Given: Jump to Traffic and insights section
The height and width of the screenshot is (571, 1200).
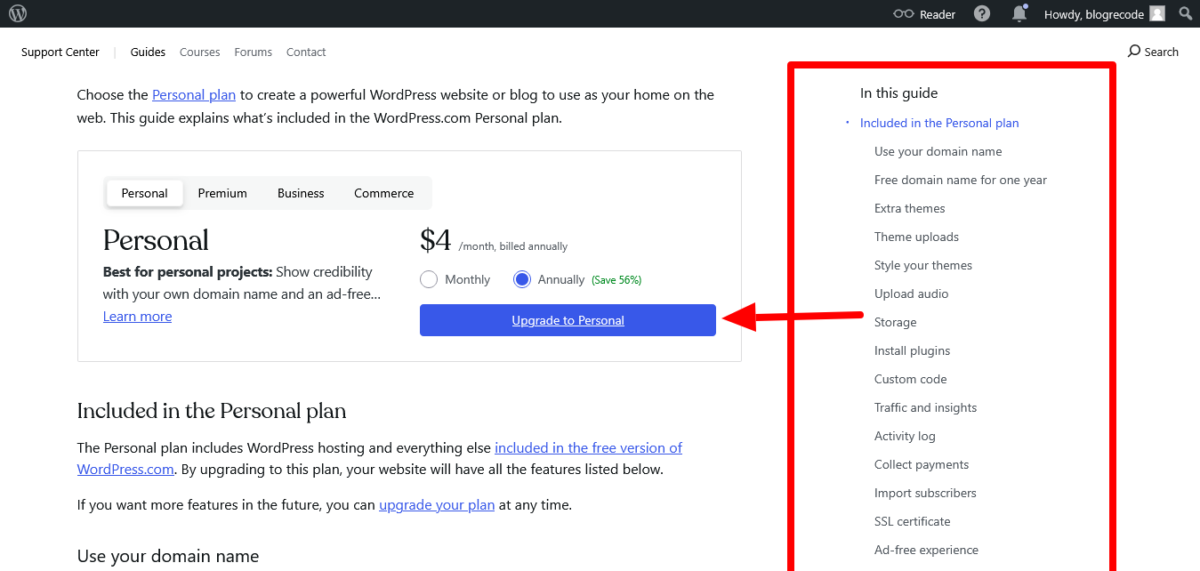Looking at the screenshot, I should (x=925, y=408).
